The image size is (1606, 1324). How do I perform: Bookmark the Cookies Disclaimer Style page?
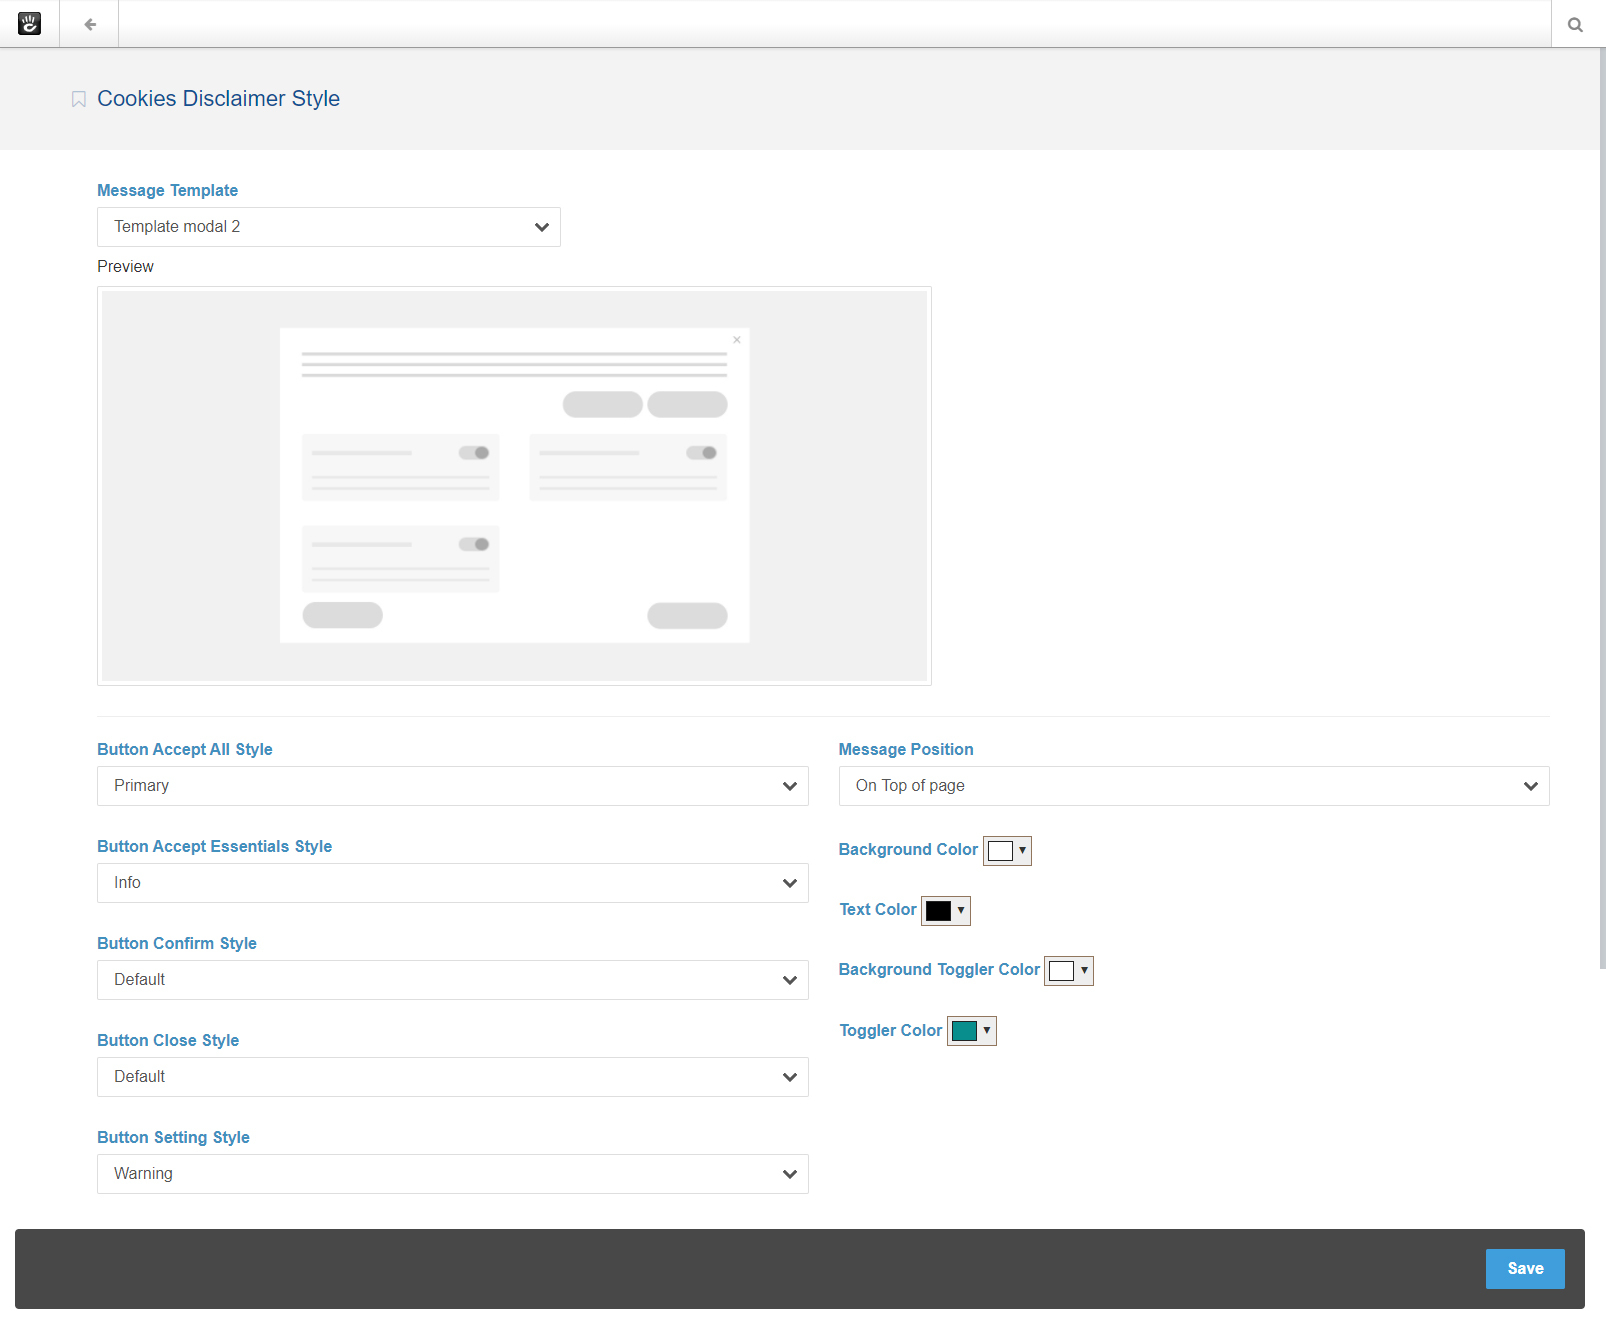click(x=78, y=99)
